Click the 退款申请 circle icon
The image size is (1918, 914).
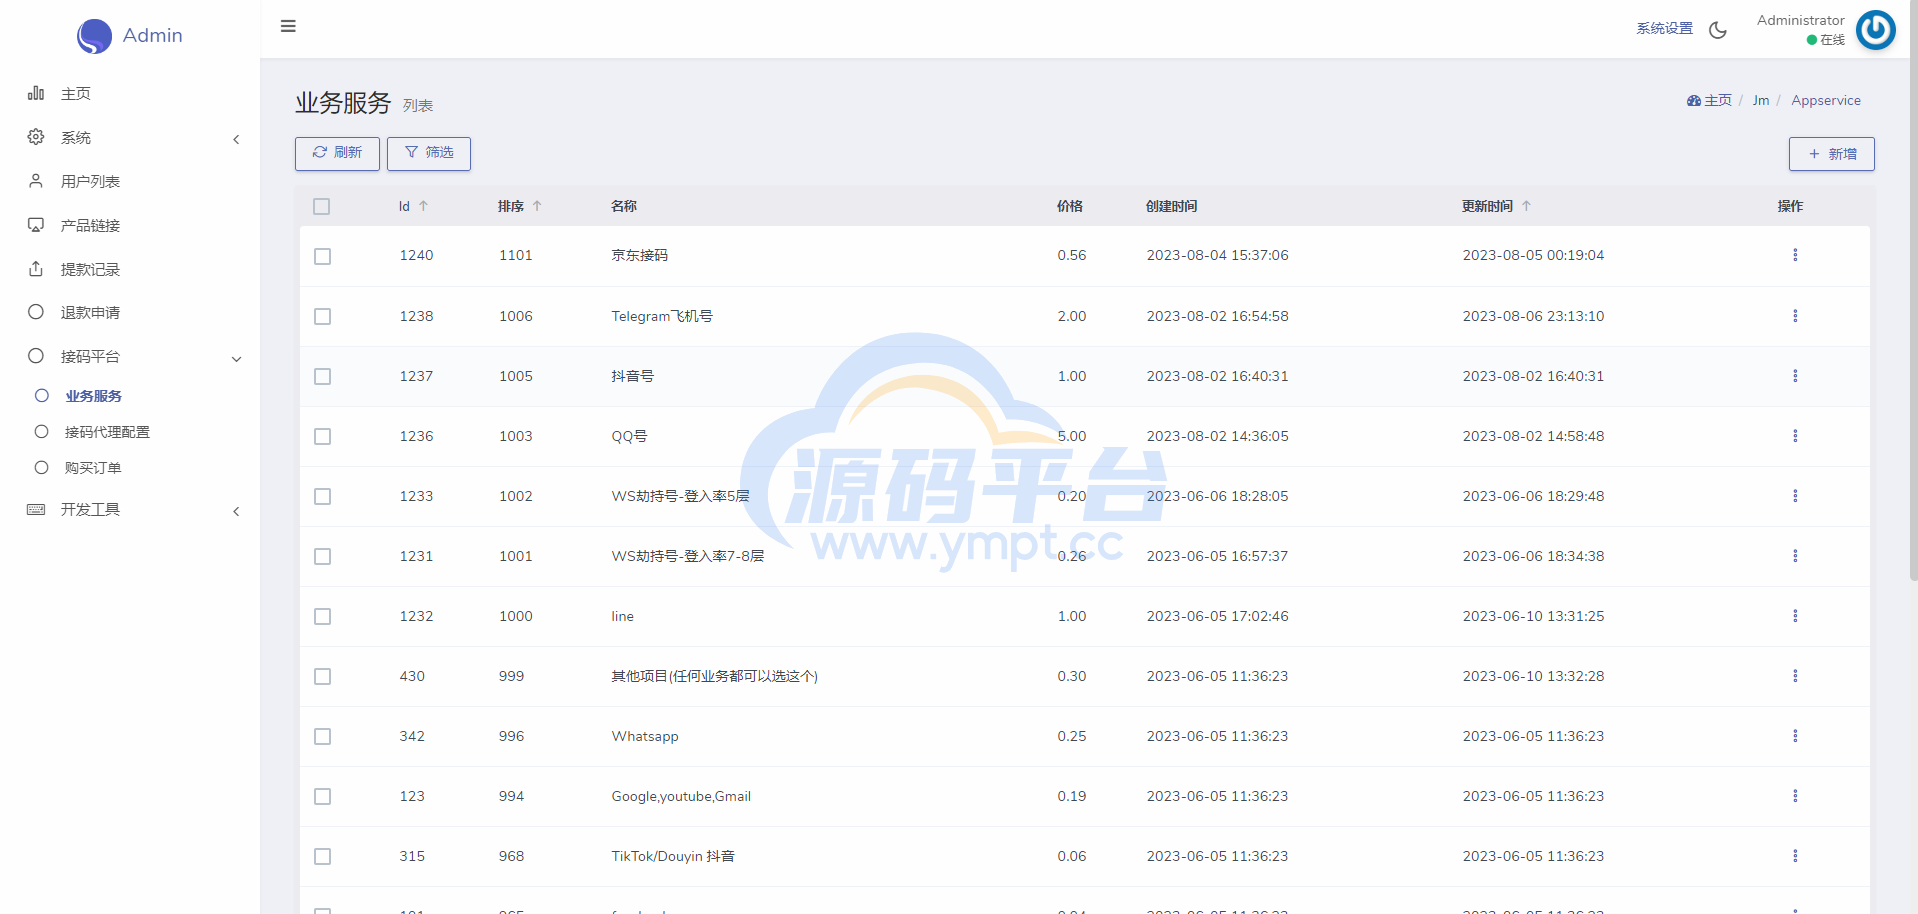click(x=36, y=312)
